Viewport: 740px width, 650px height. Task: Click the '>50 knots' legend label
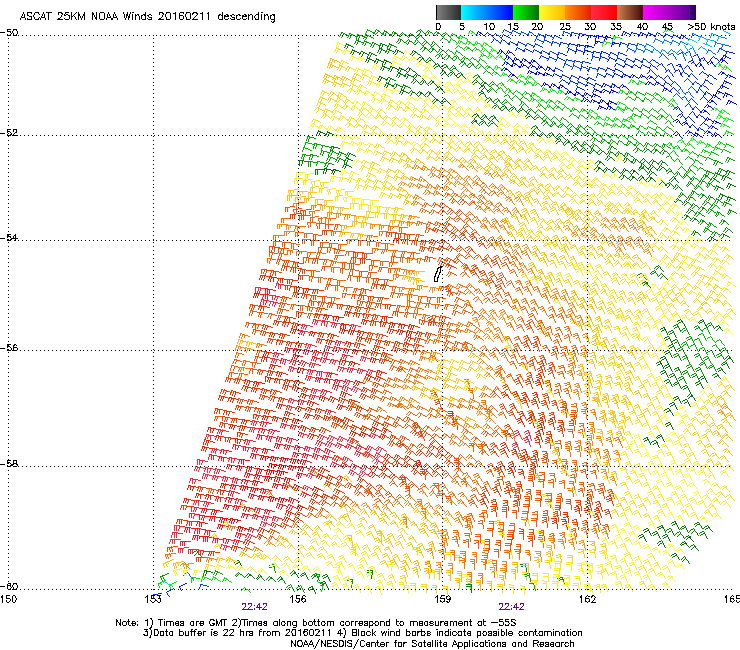point(711,27)
